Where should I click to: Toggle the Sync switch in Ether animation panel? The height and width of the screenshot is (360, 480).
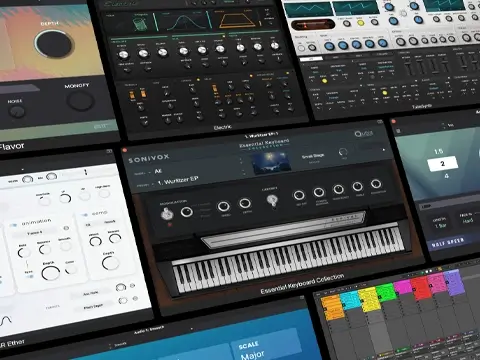pyautogui.click(x=30, y=277)
